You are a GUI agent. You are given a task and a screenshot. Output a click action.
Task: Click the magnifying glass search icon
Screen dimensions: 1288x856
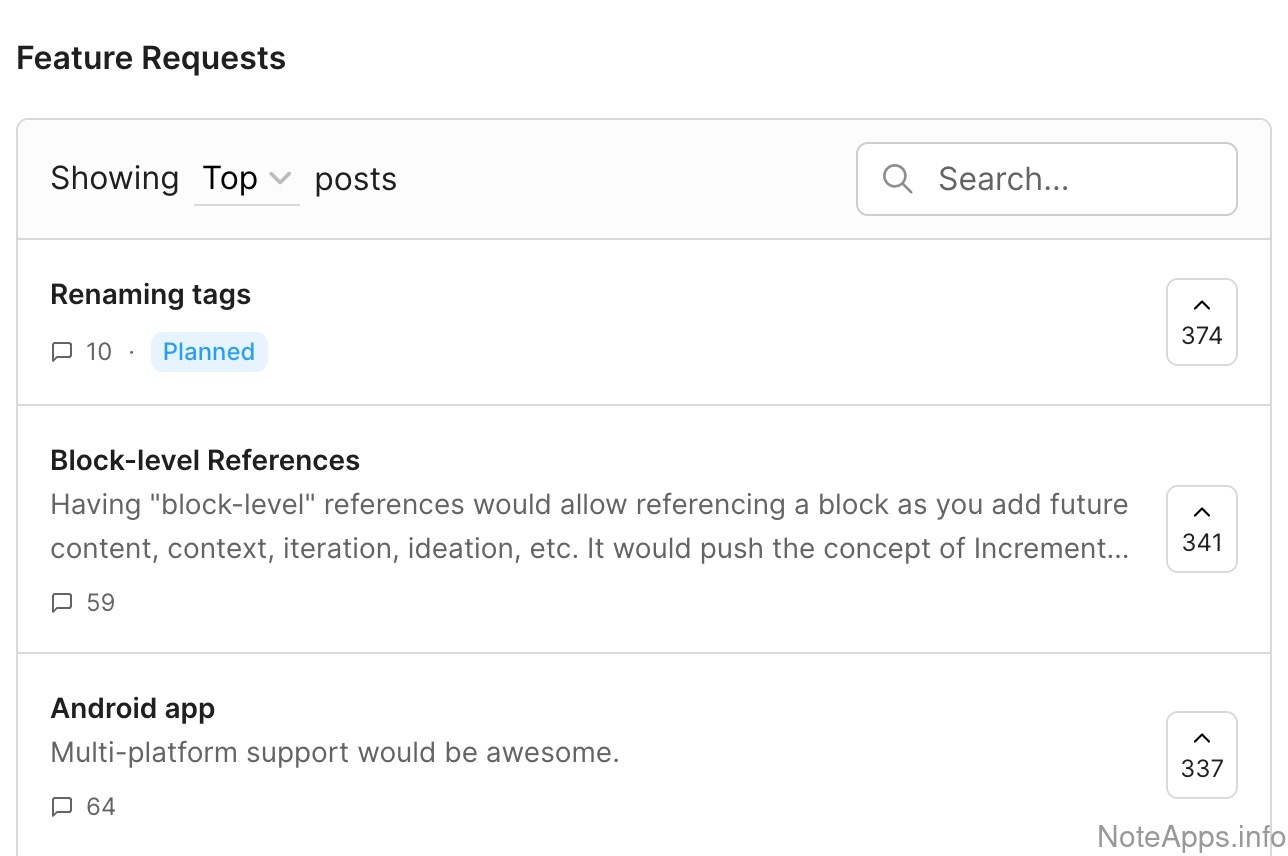click(x=897, y=179)
